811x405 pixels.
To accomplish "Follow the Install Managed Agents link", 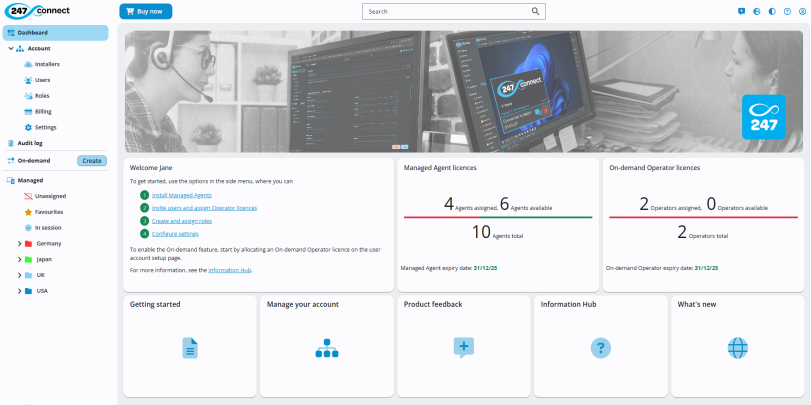I will pyautogui.click(x=182, y=195).
